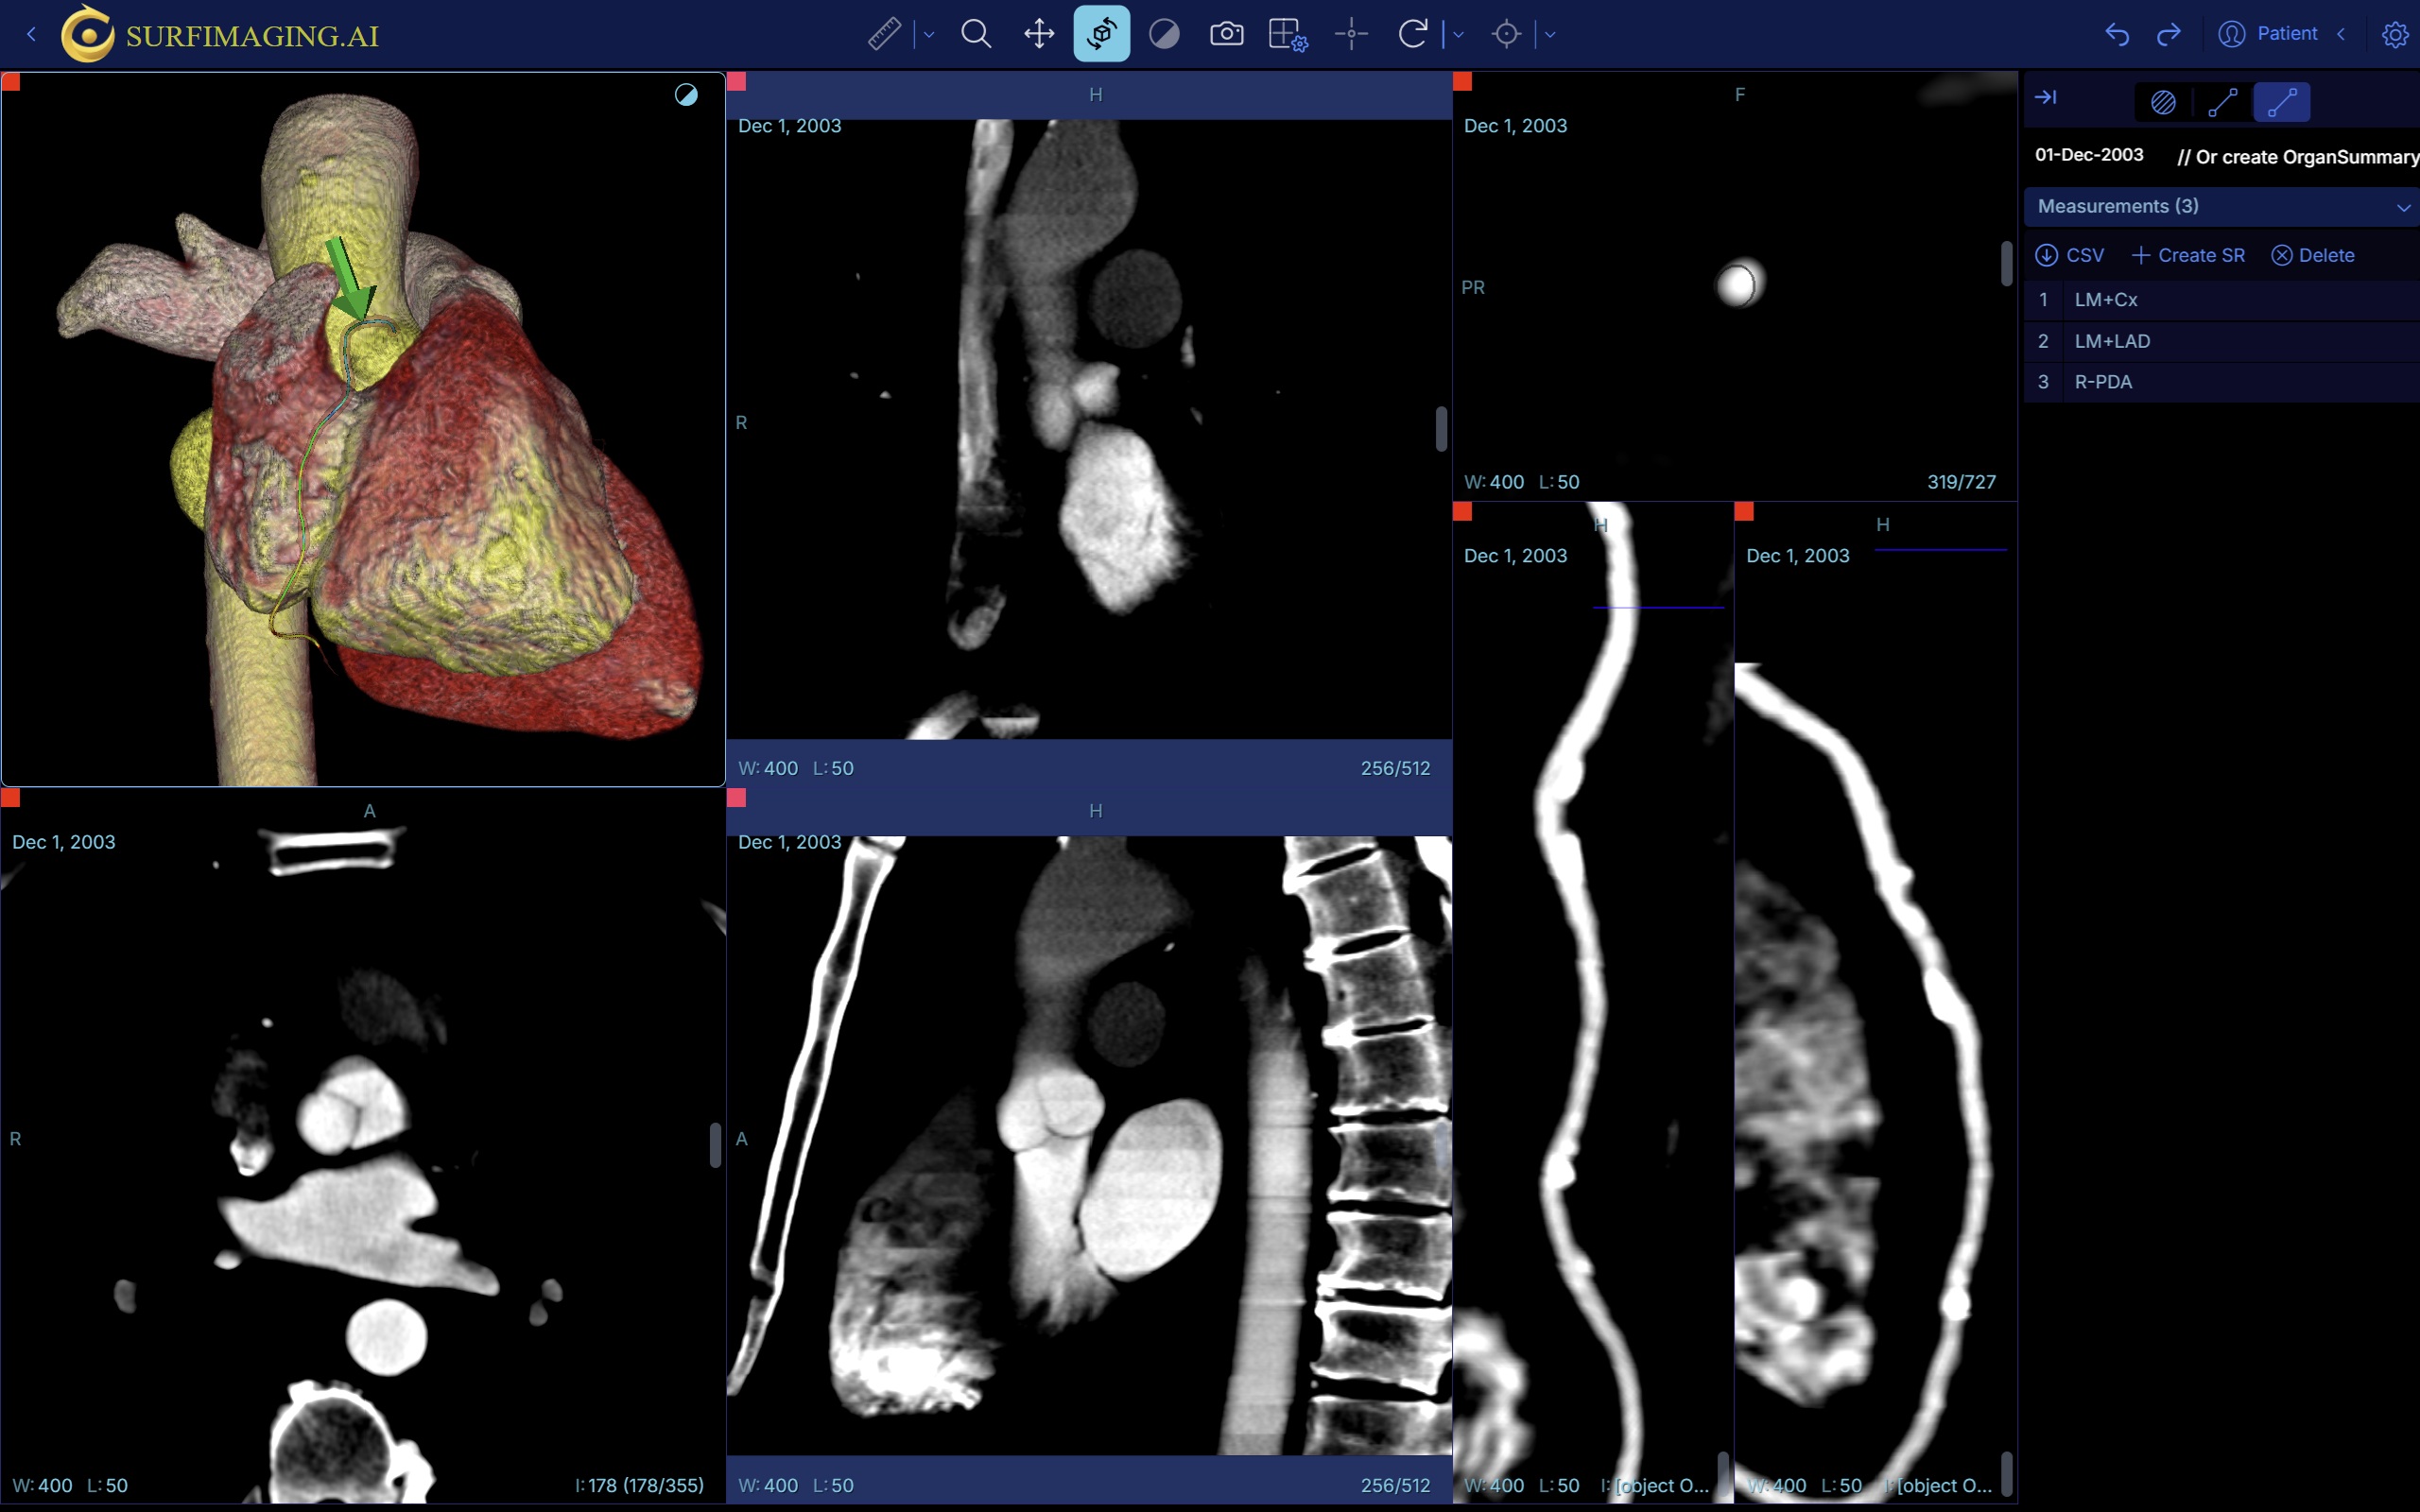The image size is (2420, 1512).
Task: Open the reset tool dropdown chevron
Action: [x=1458, y=33]
